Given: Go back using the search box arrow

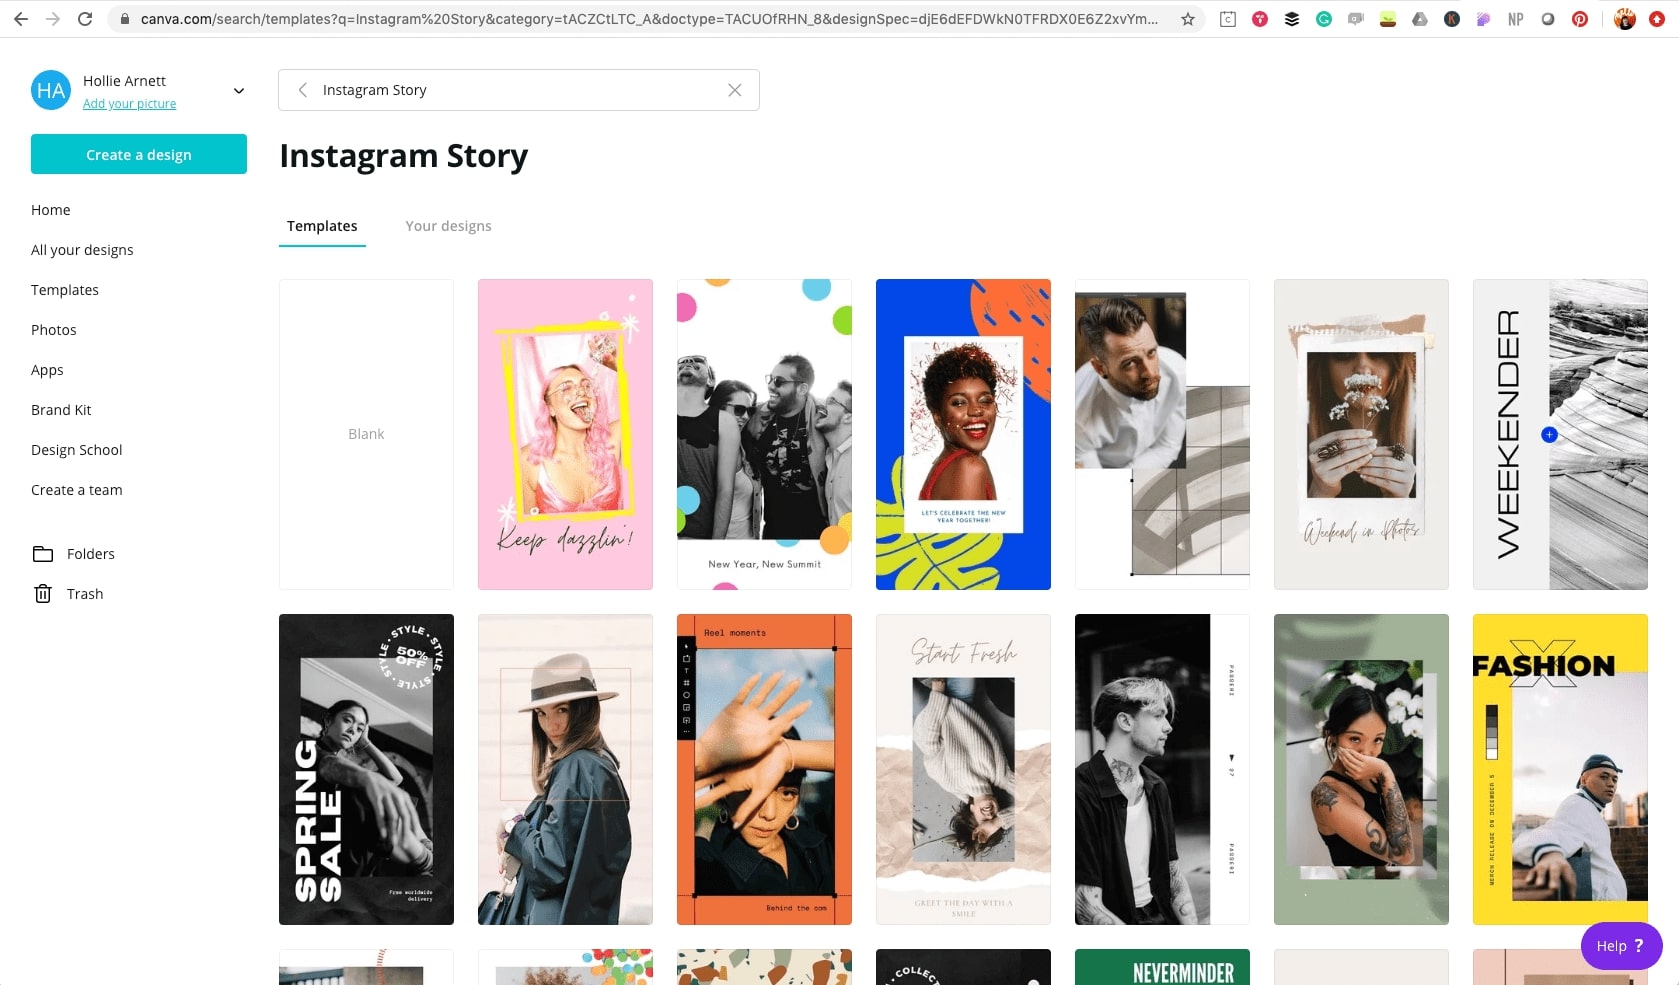Looking at the screenshot, I should pyautogui.click(x=302, y=90).
